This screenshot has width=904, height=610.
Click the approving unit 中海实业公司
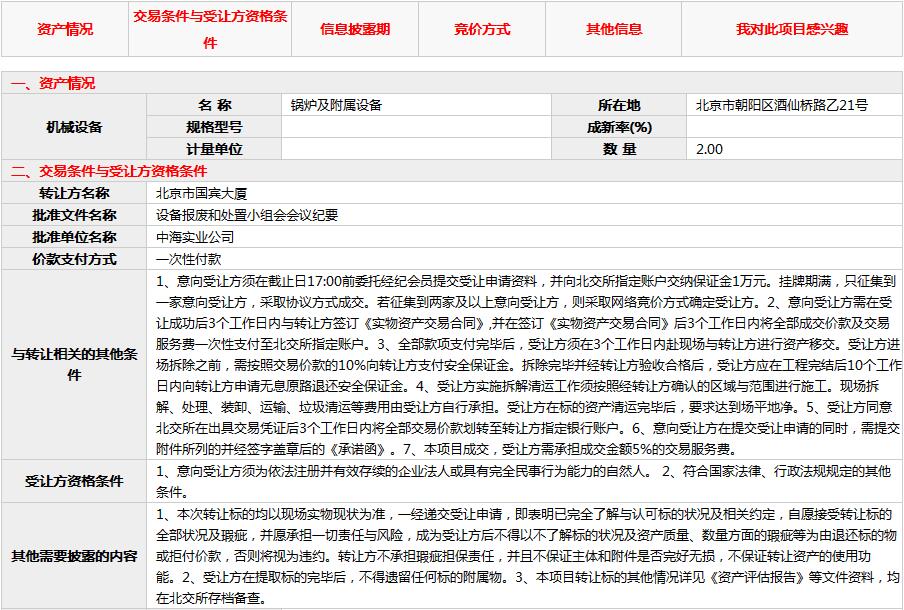[x=194, y=238]
